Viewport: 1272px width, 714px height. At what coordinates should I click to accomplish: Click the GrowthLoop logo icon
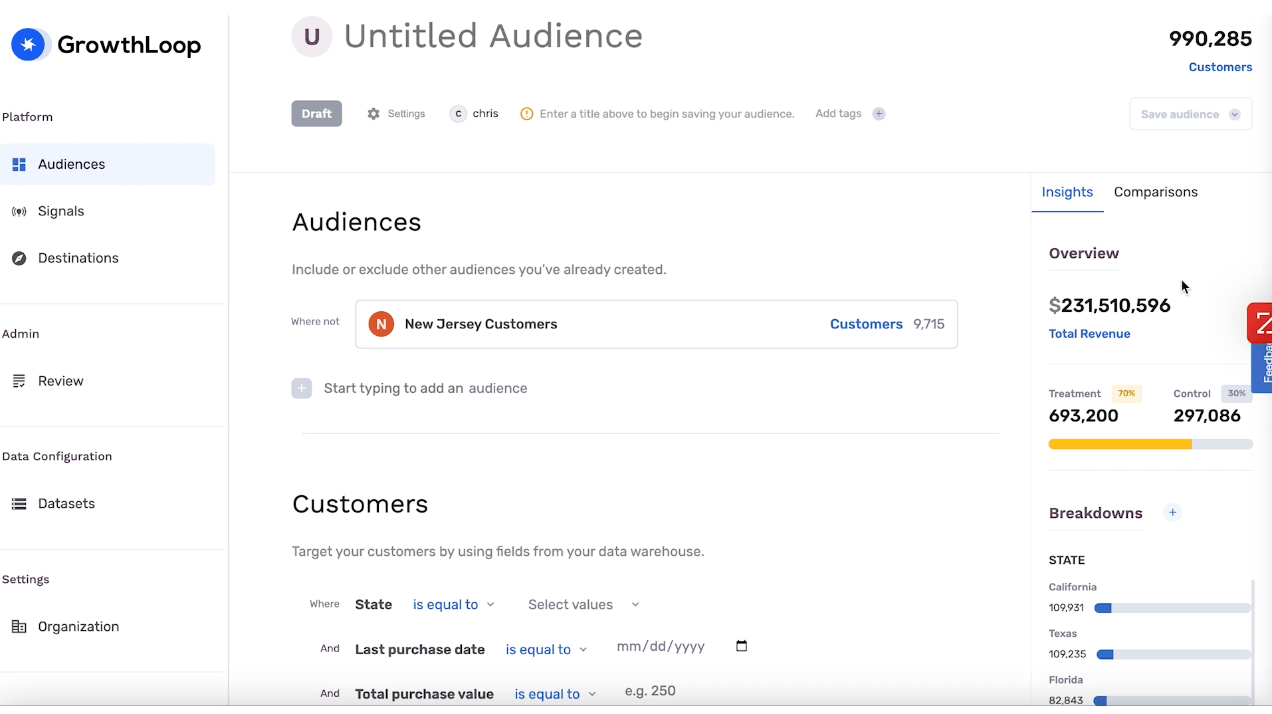29,45
